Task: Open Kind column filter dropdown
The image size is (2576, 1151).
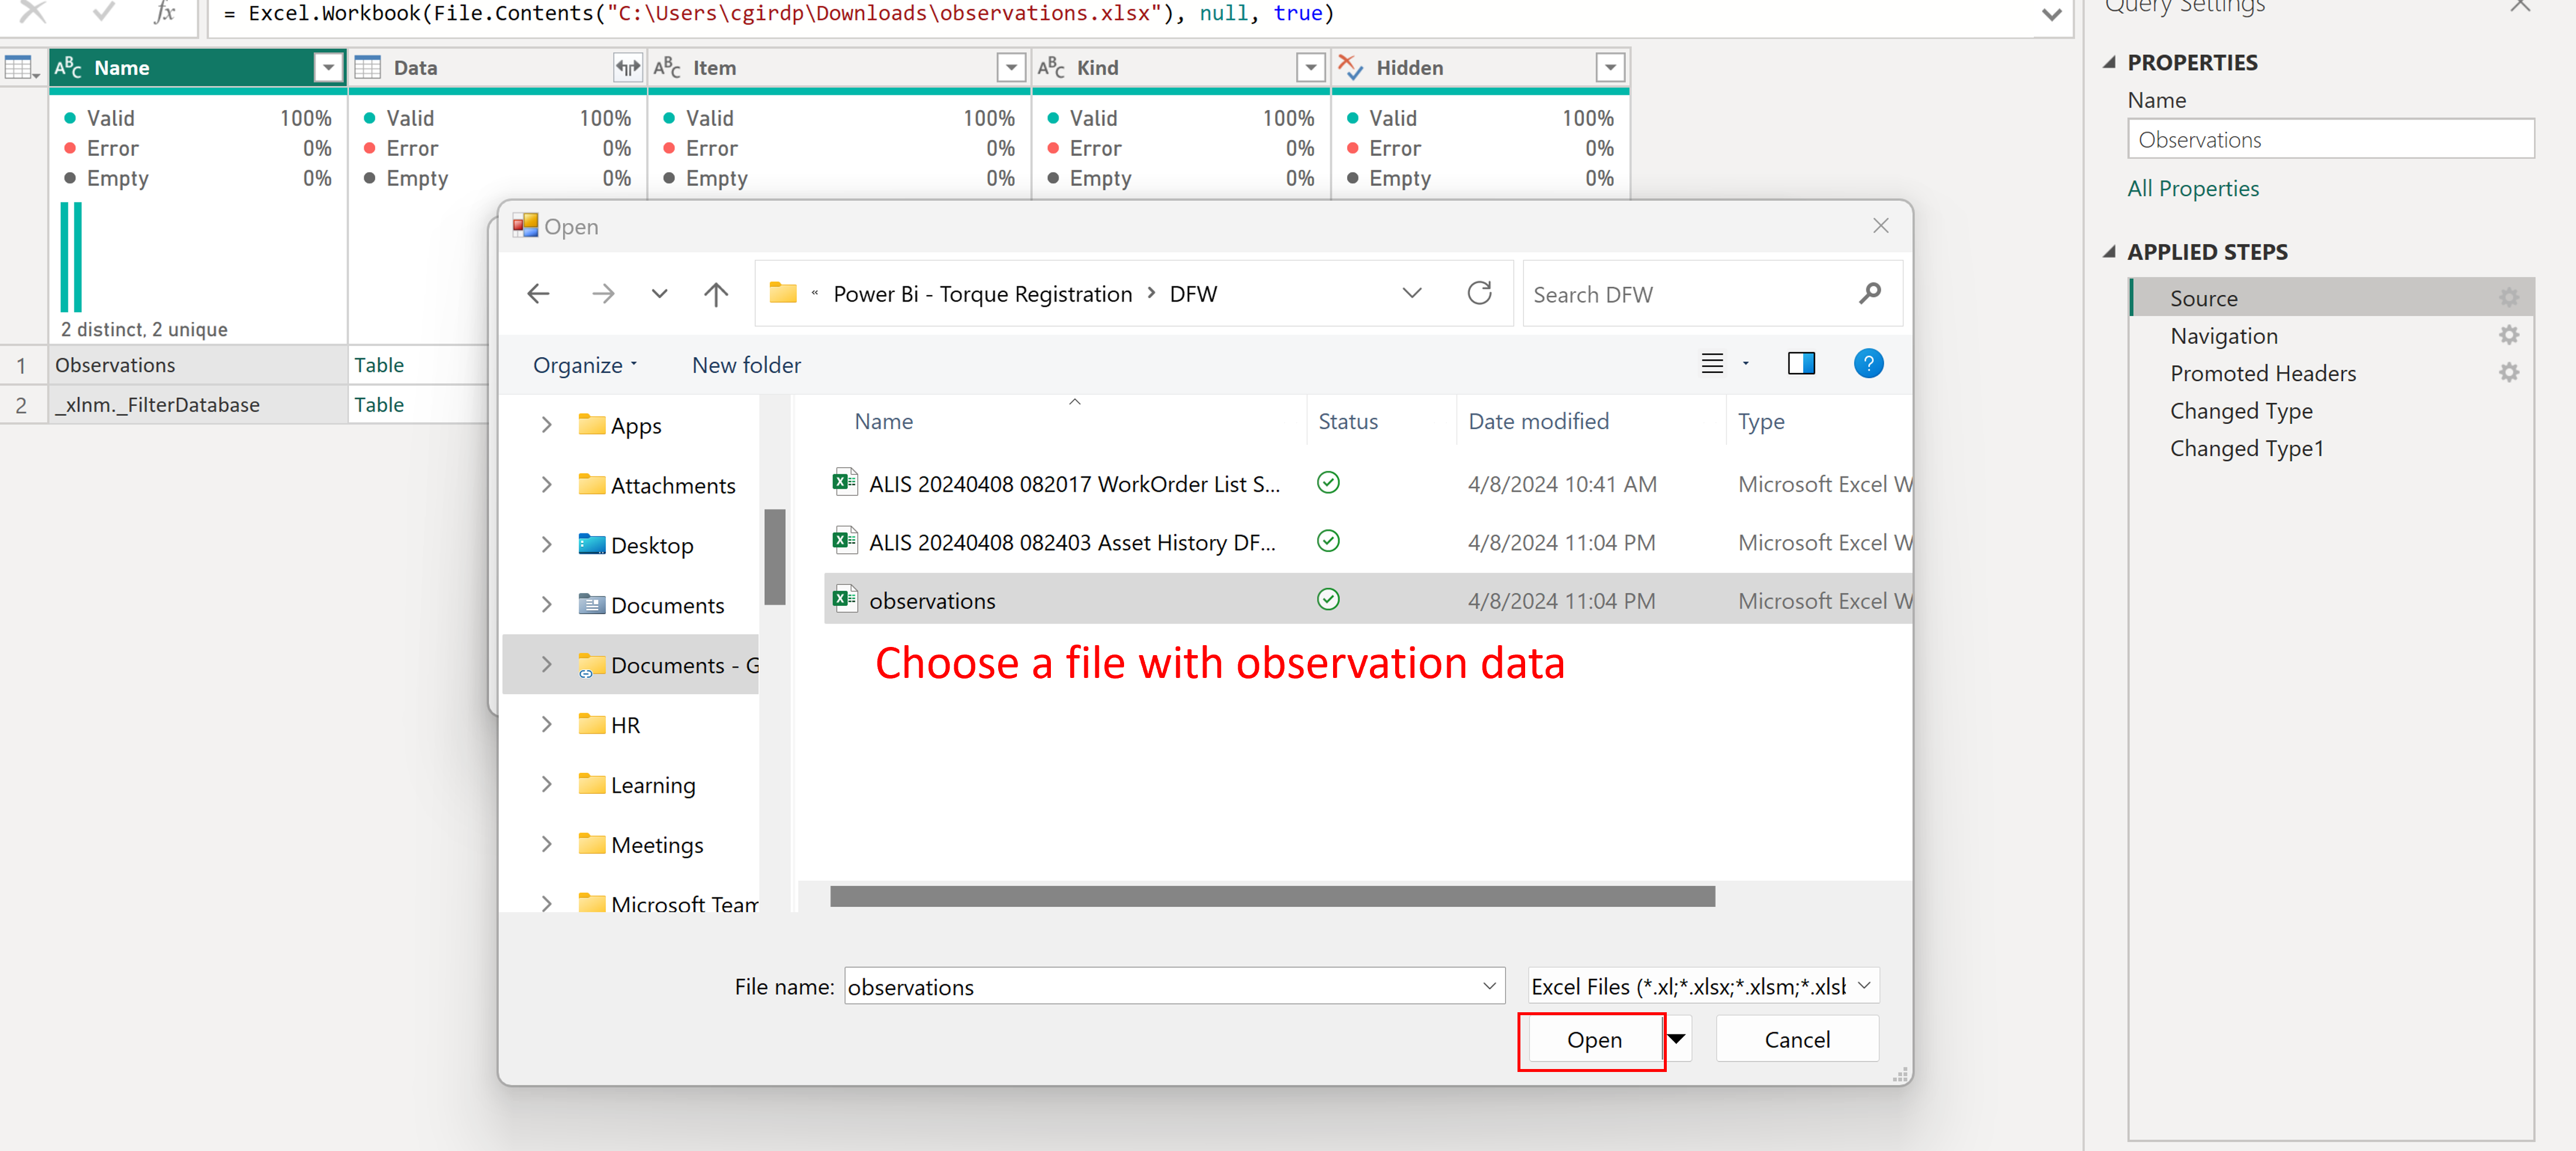Action: (x=1310, y=67)
